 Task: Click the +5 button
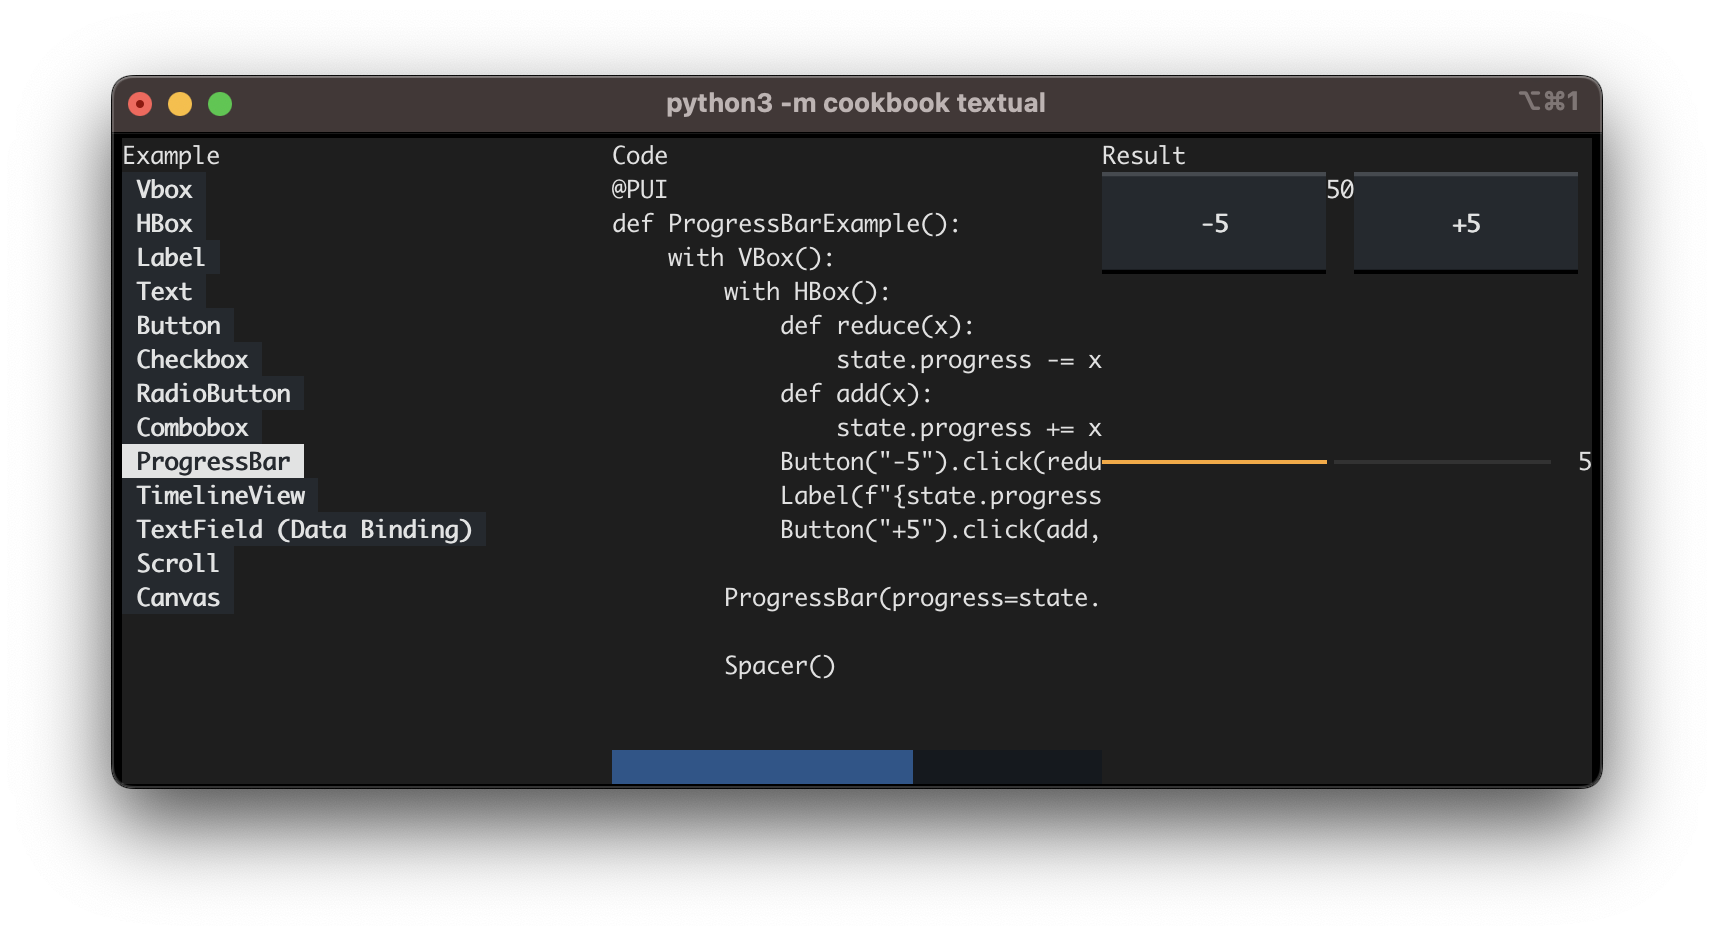click(x=1466, y=223)
